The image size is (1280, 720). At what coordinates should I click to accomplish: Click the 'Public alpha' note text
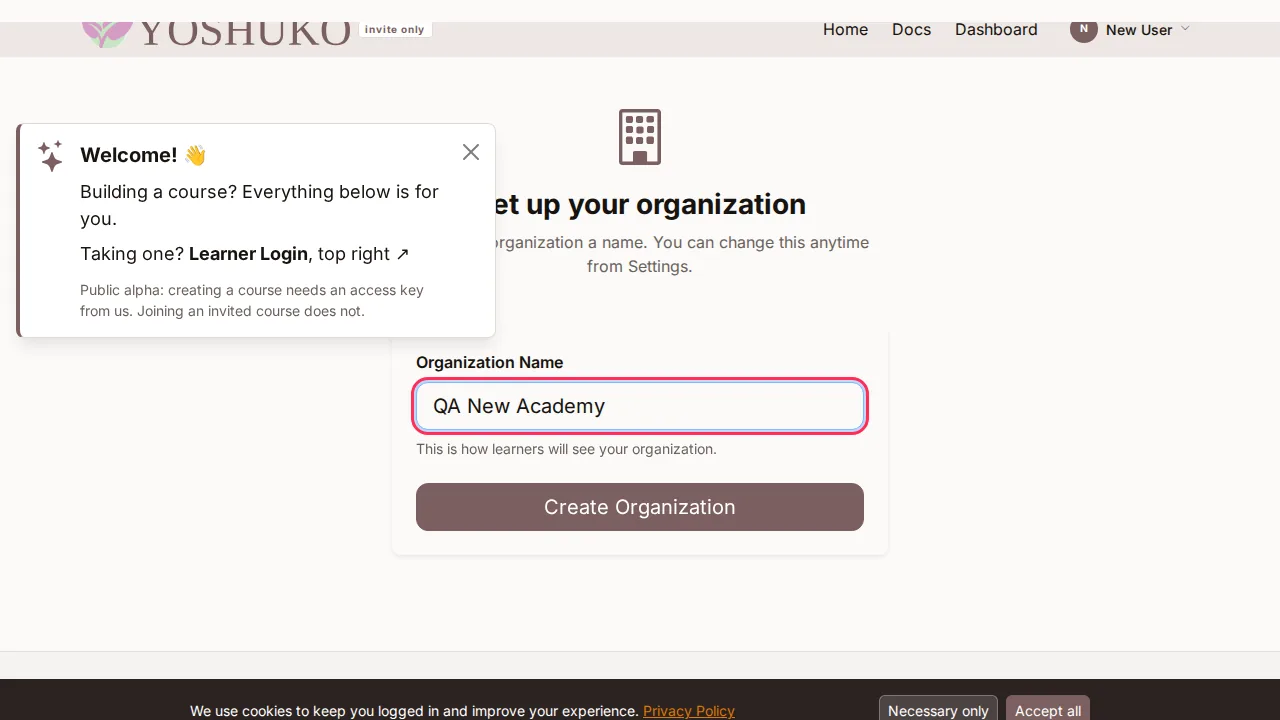point(252,300)
